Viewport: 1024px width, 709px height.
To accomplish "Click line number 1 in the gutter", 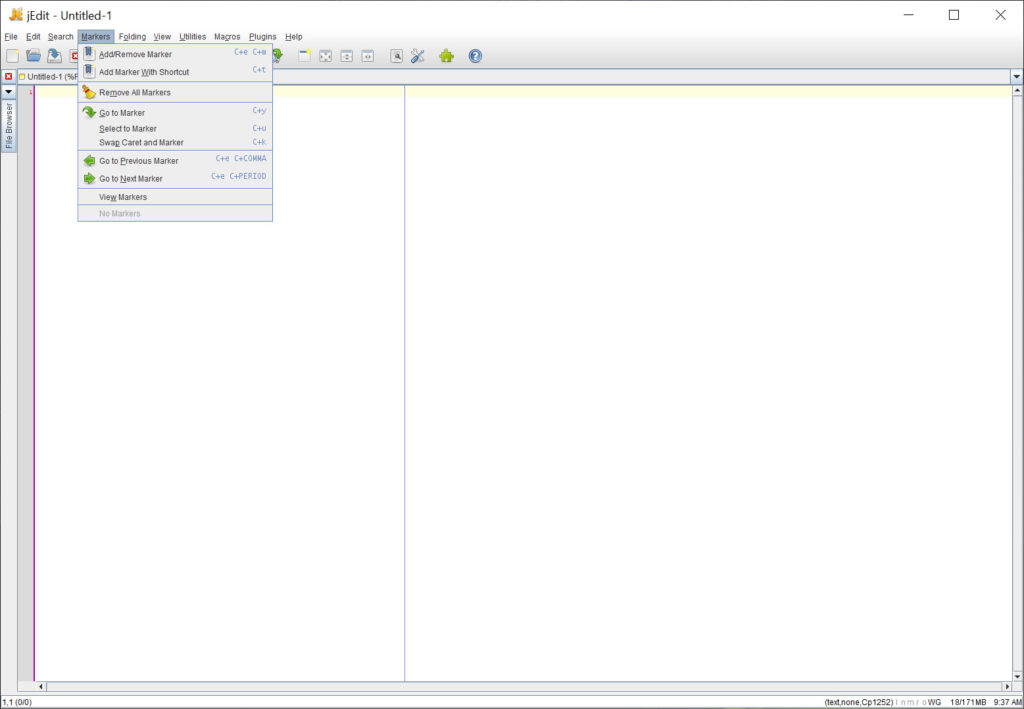I will (30, 91).
